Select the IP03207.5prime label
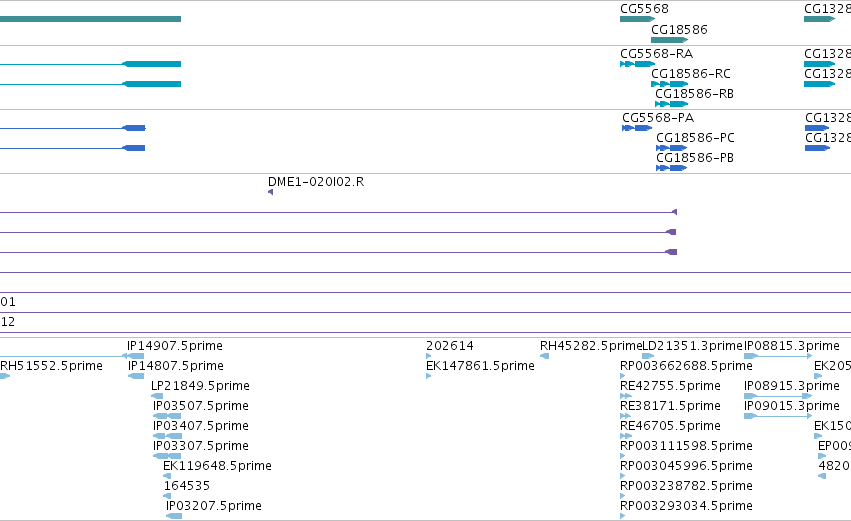The width and height of the screenshot is (851, 521). 214,506
